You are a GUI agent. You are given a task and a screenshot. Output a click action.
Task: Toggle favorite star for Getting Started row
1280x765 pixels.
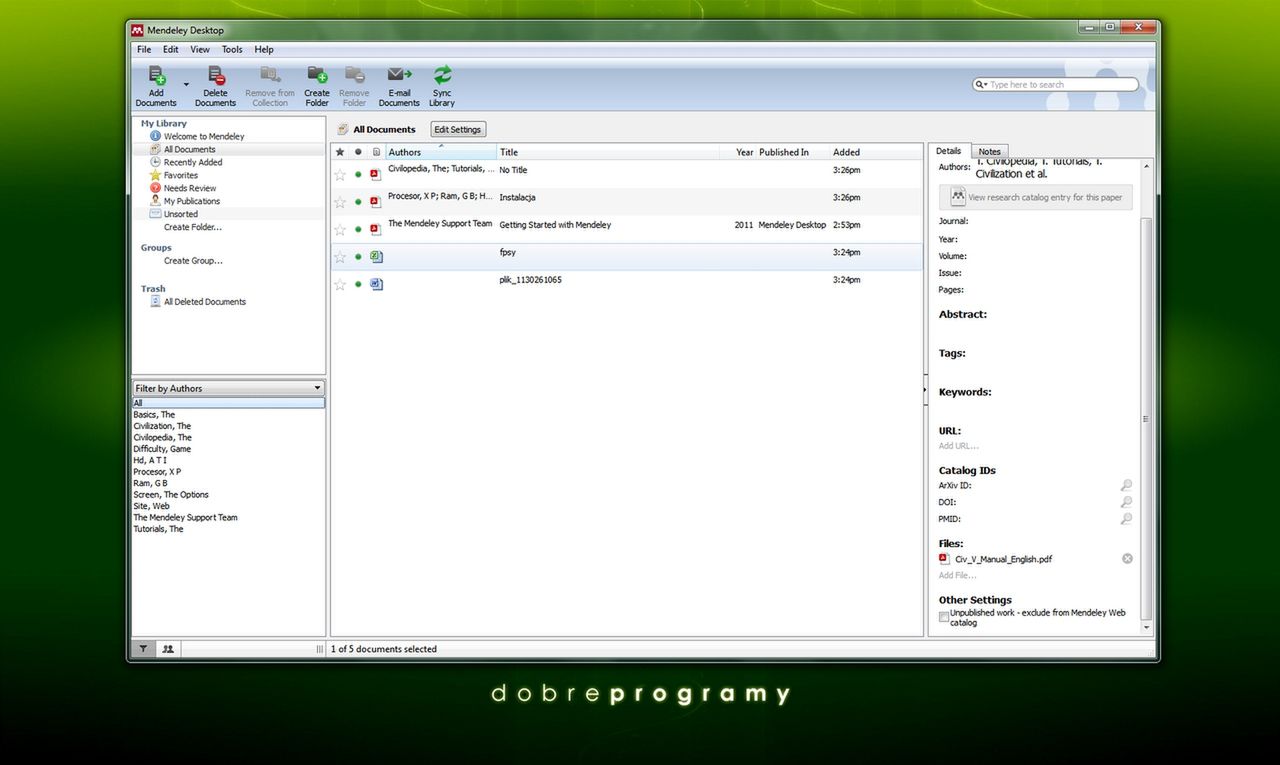(x=340, y=229)
